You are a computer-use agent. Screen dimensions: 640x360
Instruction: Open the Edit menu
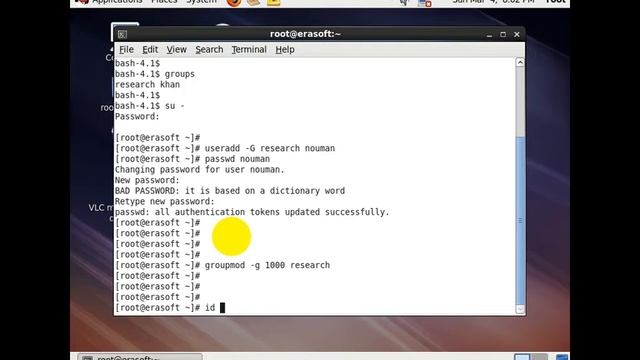pyautogui.click(x=150, y=49)
